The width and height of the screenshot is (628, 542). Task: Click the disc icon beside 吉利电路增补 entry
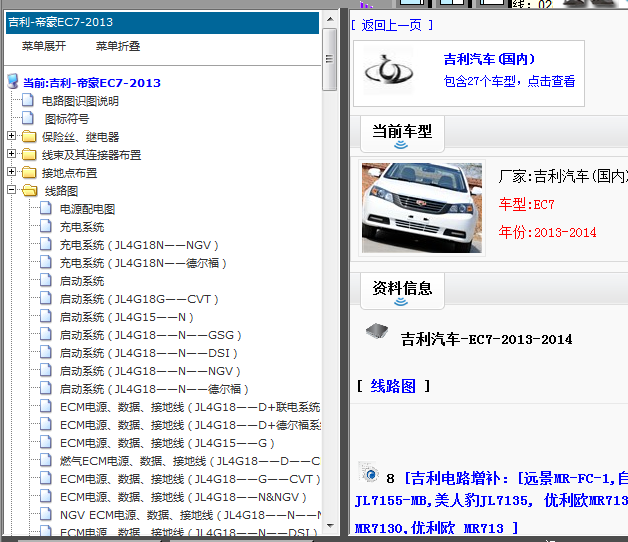(370, 475)
